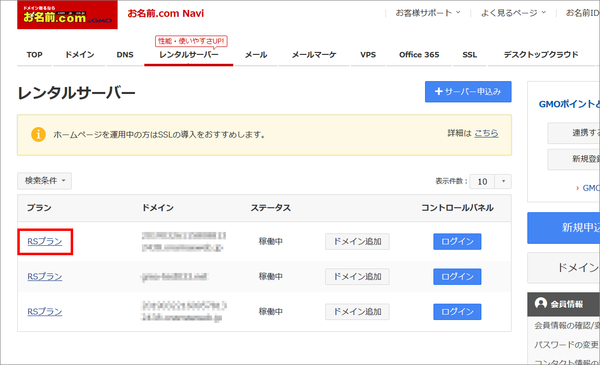Image resolution: width=600 pixels, height=365 pixels.
Task: Open the SSL tab
Action: pyautogui.click(x=470, y=55)
